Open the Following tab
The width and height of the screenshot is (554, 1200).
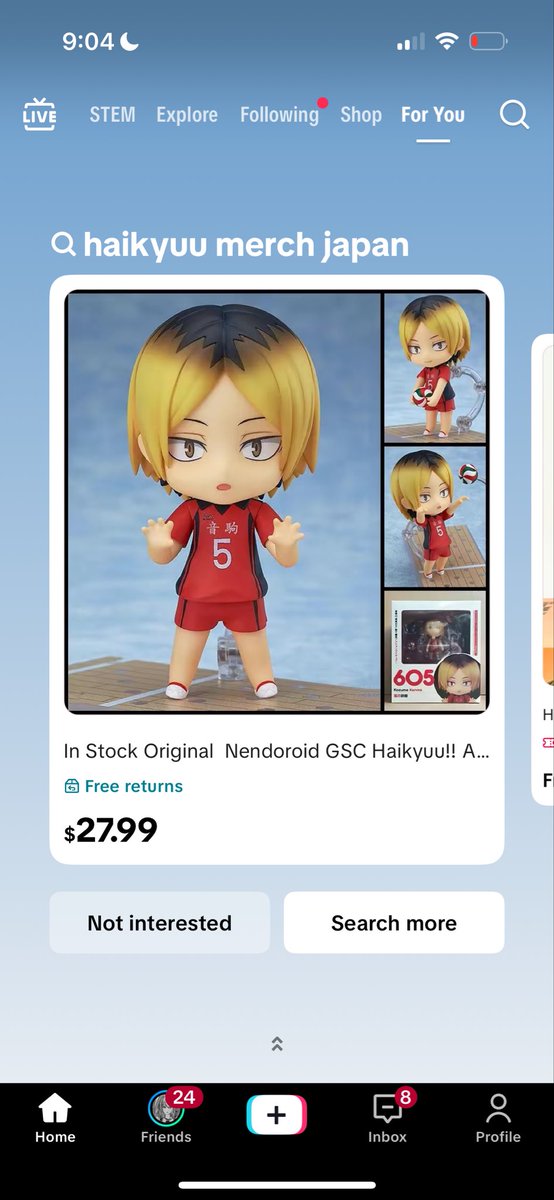click(x=279, y=114)
